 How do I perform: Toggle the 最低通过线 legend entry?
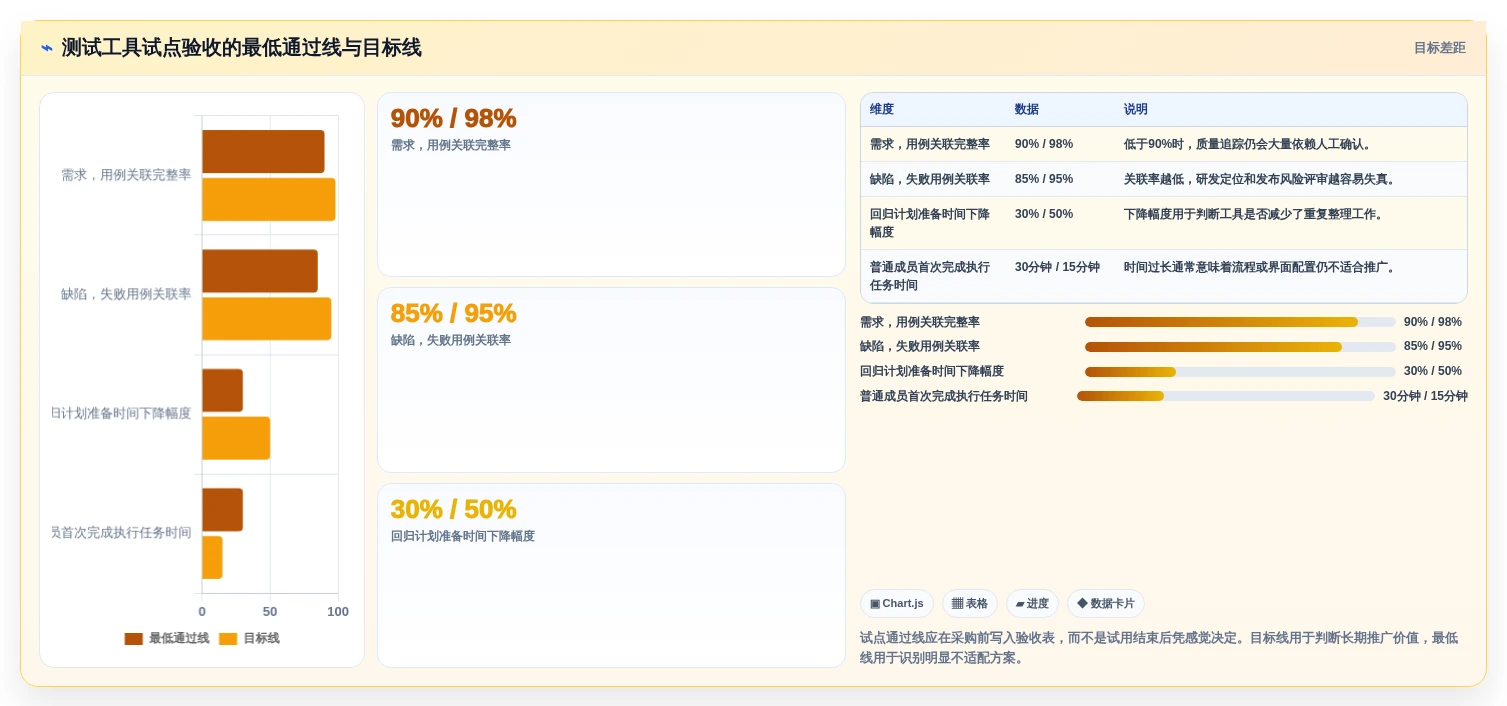click(x=167, y=638)
